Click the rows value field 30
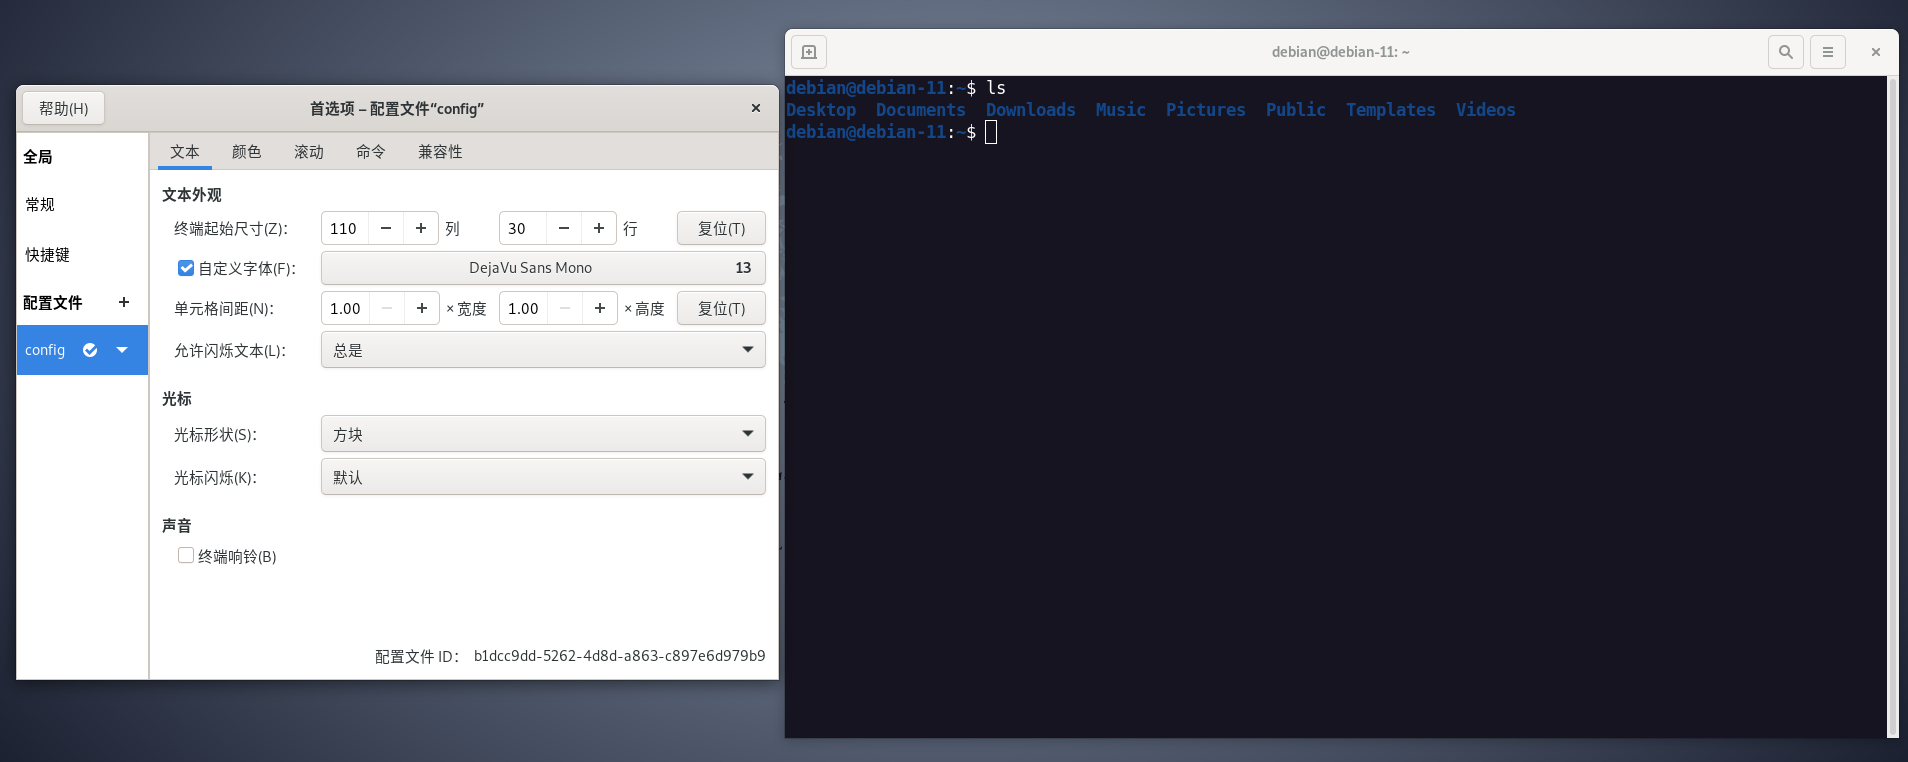 coord(523,228)
